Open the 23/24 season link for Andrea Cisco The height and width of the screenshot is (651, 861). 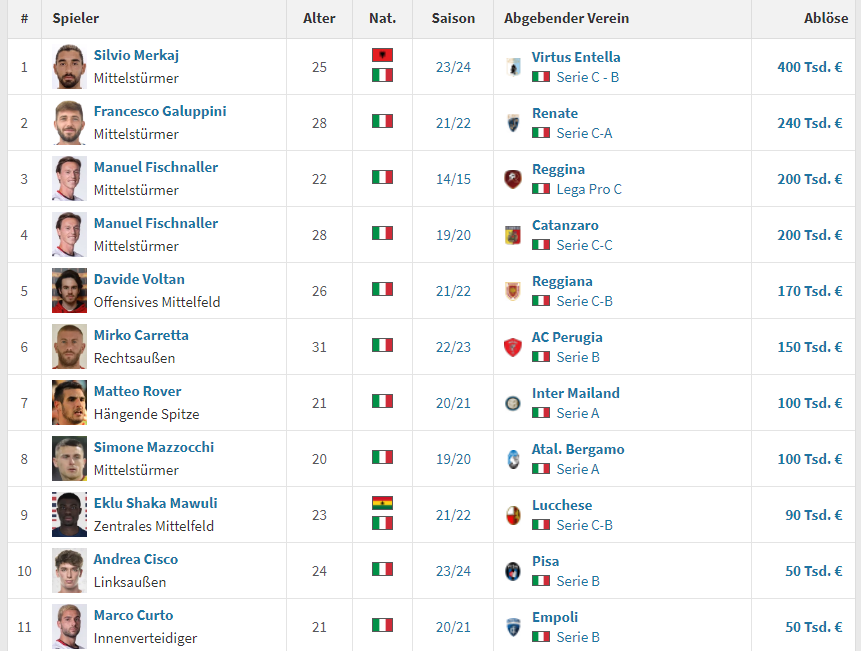(451, 571)
